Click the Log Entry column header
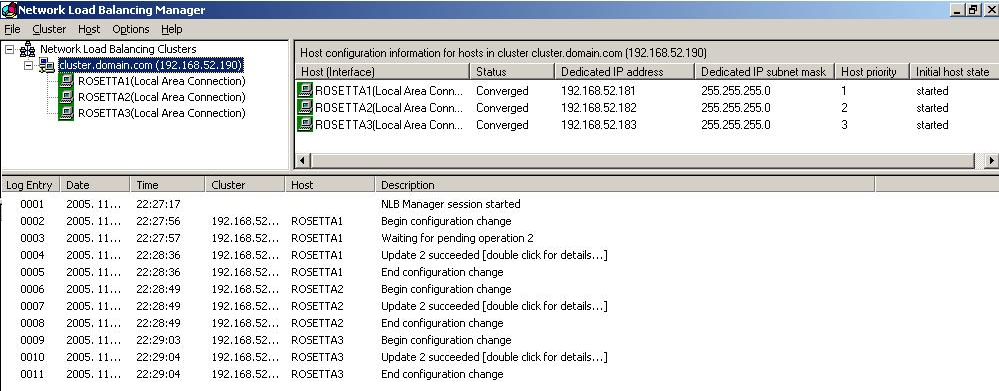Screen dimensions: 999x391 pyautogui.click(x=30, y=185)
